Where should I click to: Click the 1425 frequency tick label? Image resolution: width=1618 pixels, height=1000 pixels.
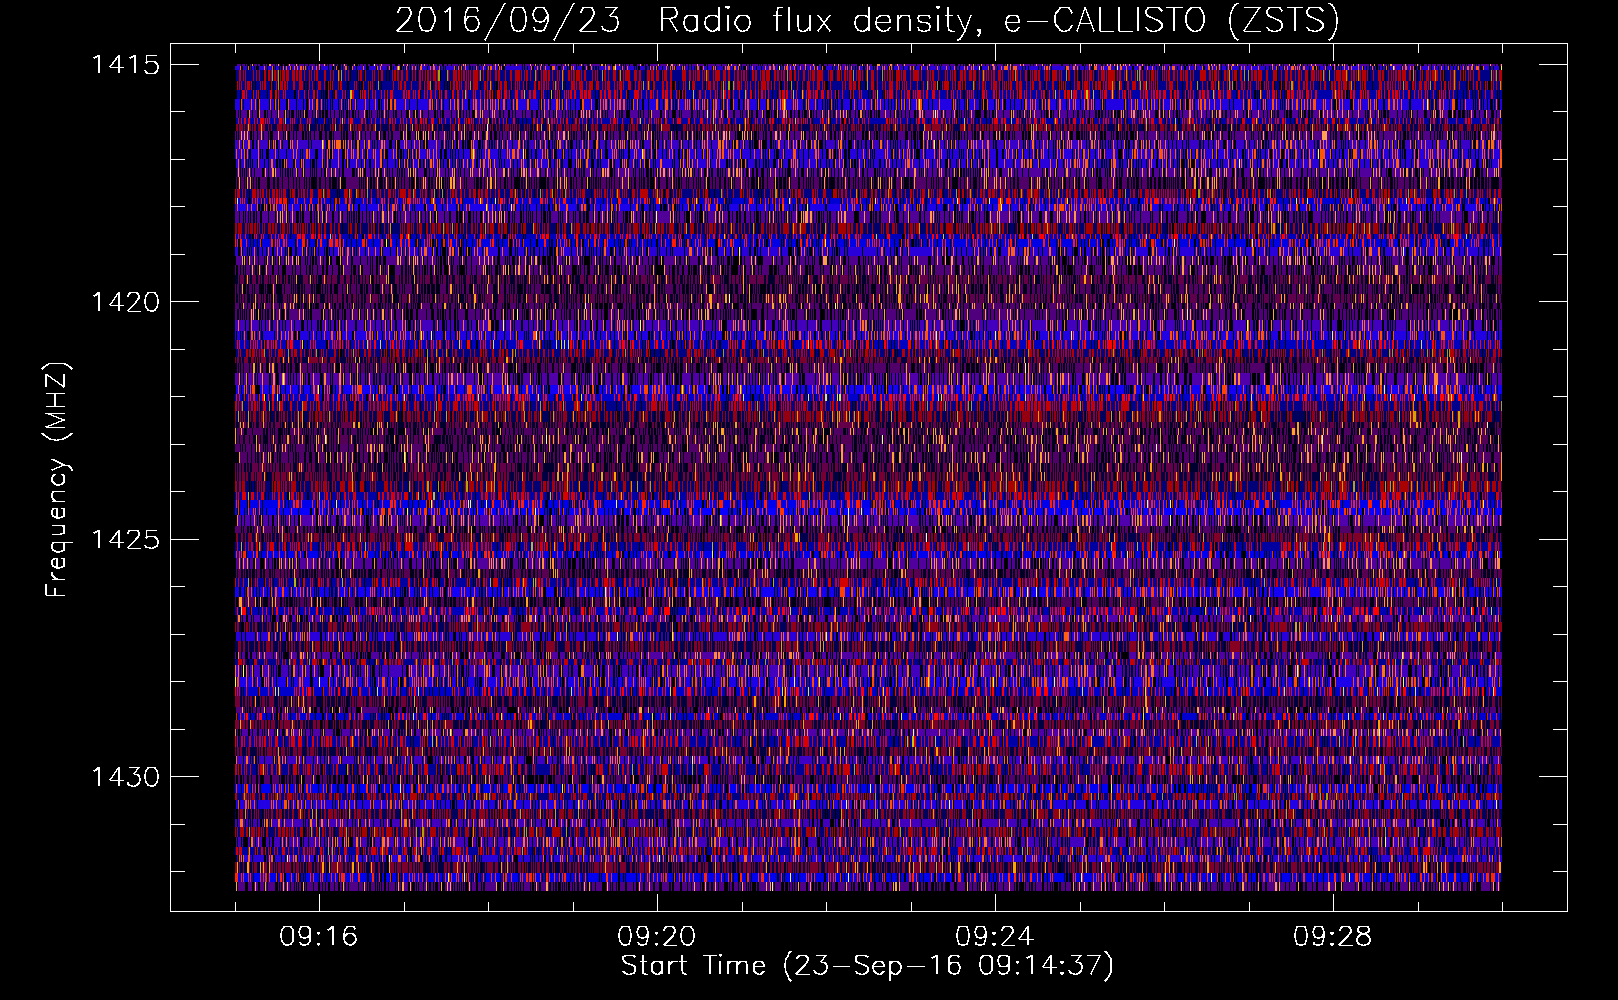(x=125, y=540)
